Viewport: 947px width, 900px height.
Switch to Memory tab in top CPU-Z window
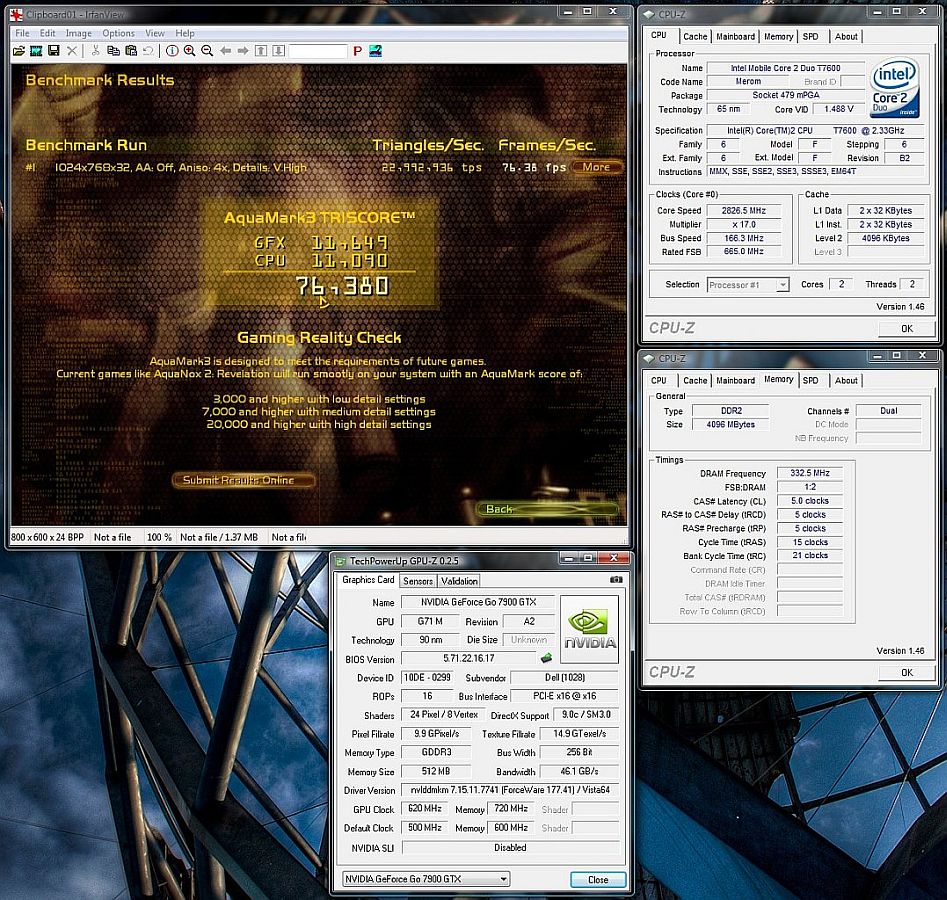coord(778,37)
